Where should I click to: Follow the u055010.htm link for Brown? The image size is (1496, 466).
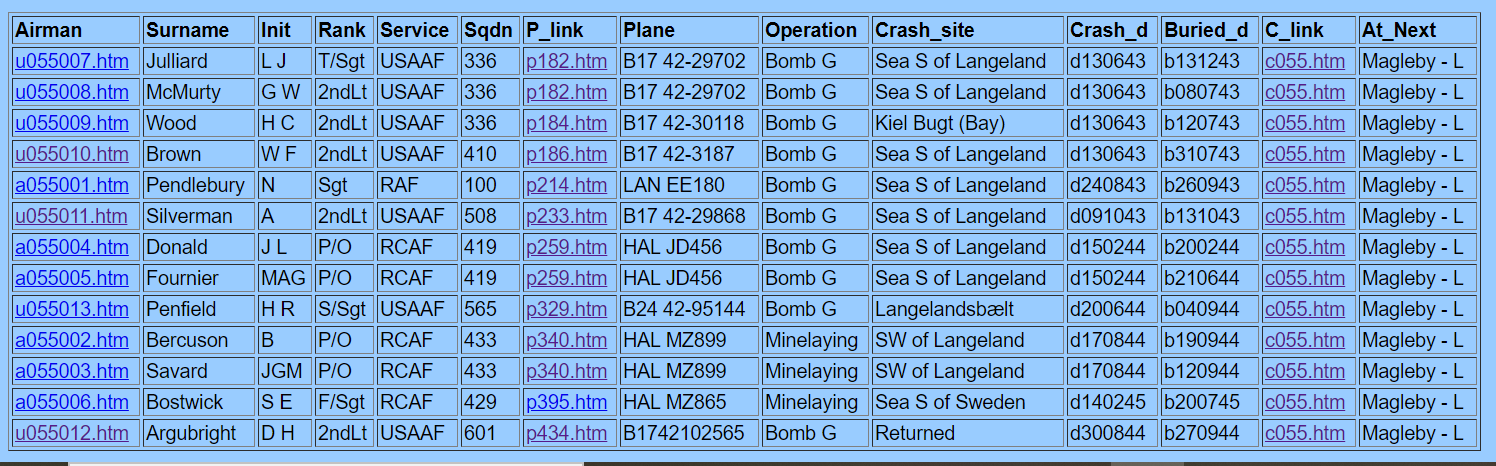coord(71,154)
